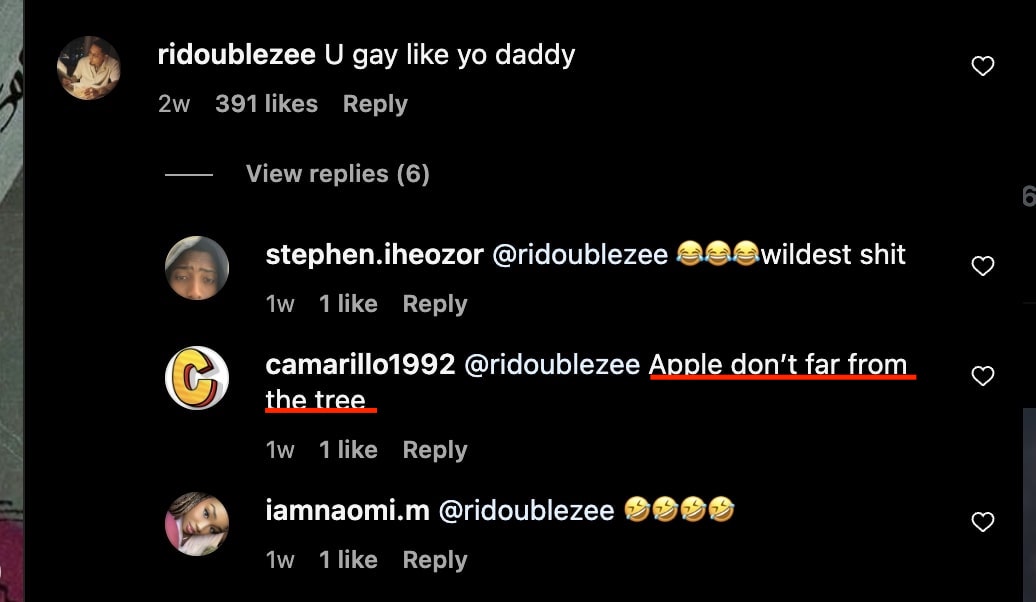The height and width of the screenshot is (602, 1036).
Task: Reply to iamnaomi.m's comment
Action: point(435,560)
